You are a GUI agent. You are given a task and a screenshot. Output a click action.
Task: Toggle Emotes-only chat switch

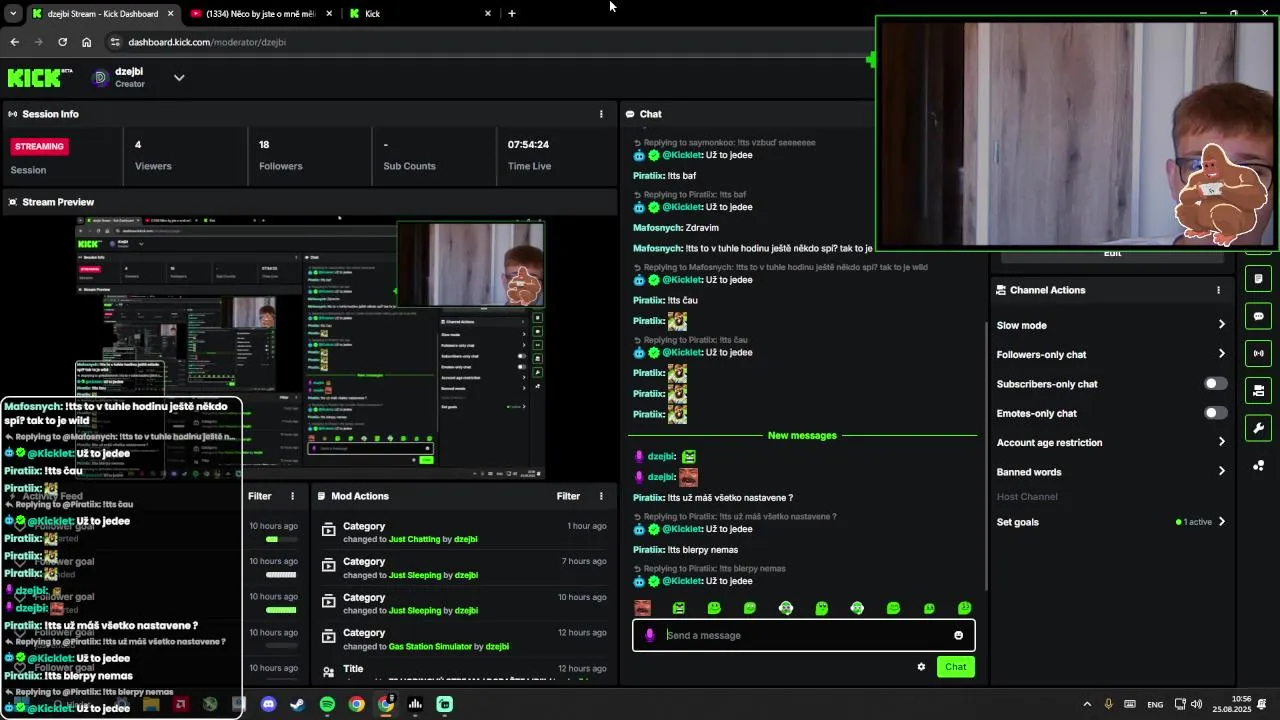tap(1215, 413)
